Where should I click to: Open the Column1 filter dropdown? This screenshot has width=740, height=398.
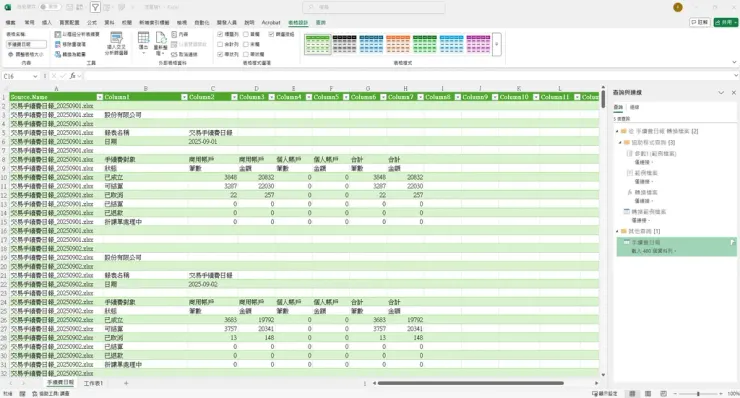tap(184, 97)
